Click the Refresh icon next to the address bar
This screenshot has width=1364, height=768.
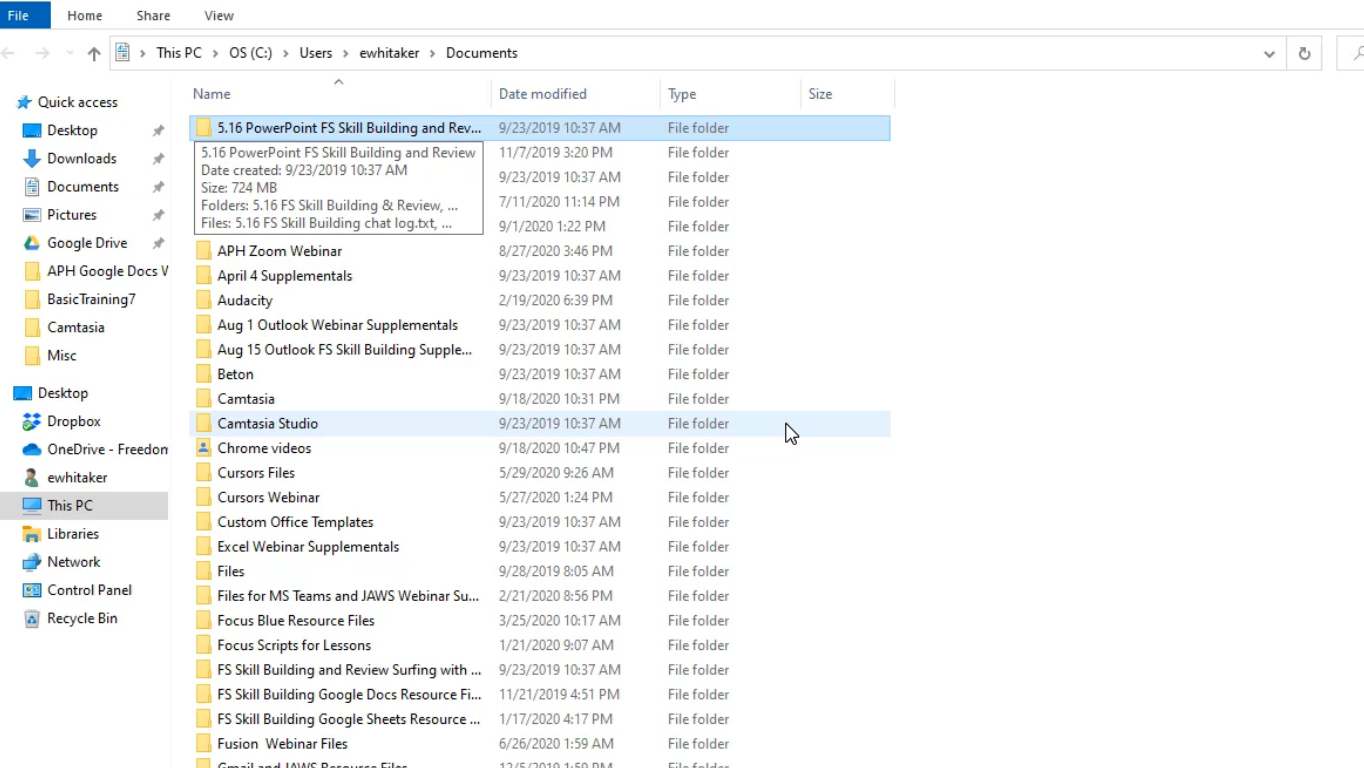1304,53
